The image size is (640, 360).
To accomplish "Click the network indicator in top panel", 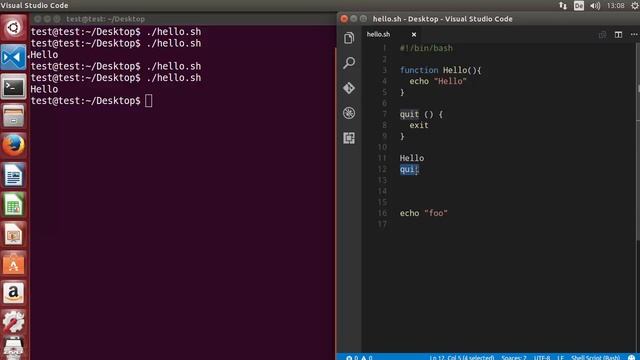I will pos(563,5).
